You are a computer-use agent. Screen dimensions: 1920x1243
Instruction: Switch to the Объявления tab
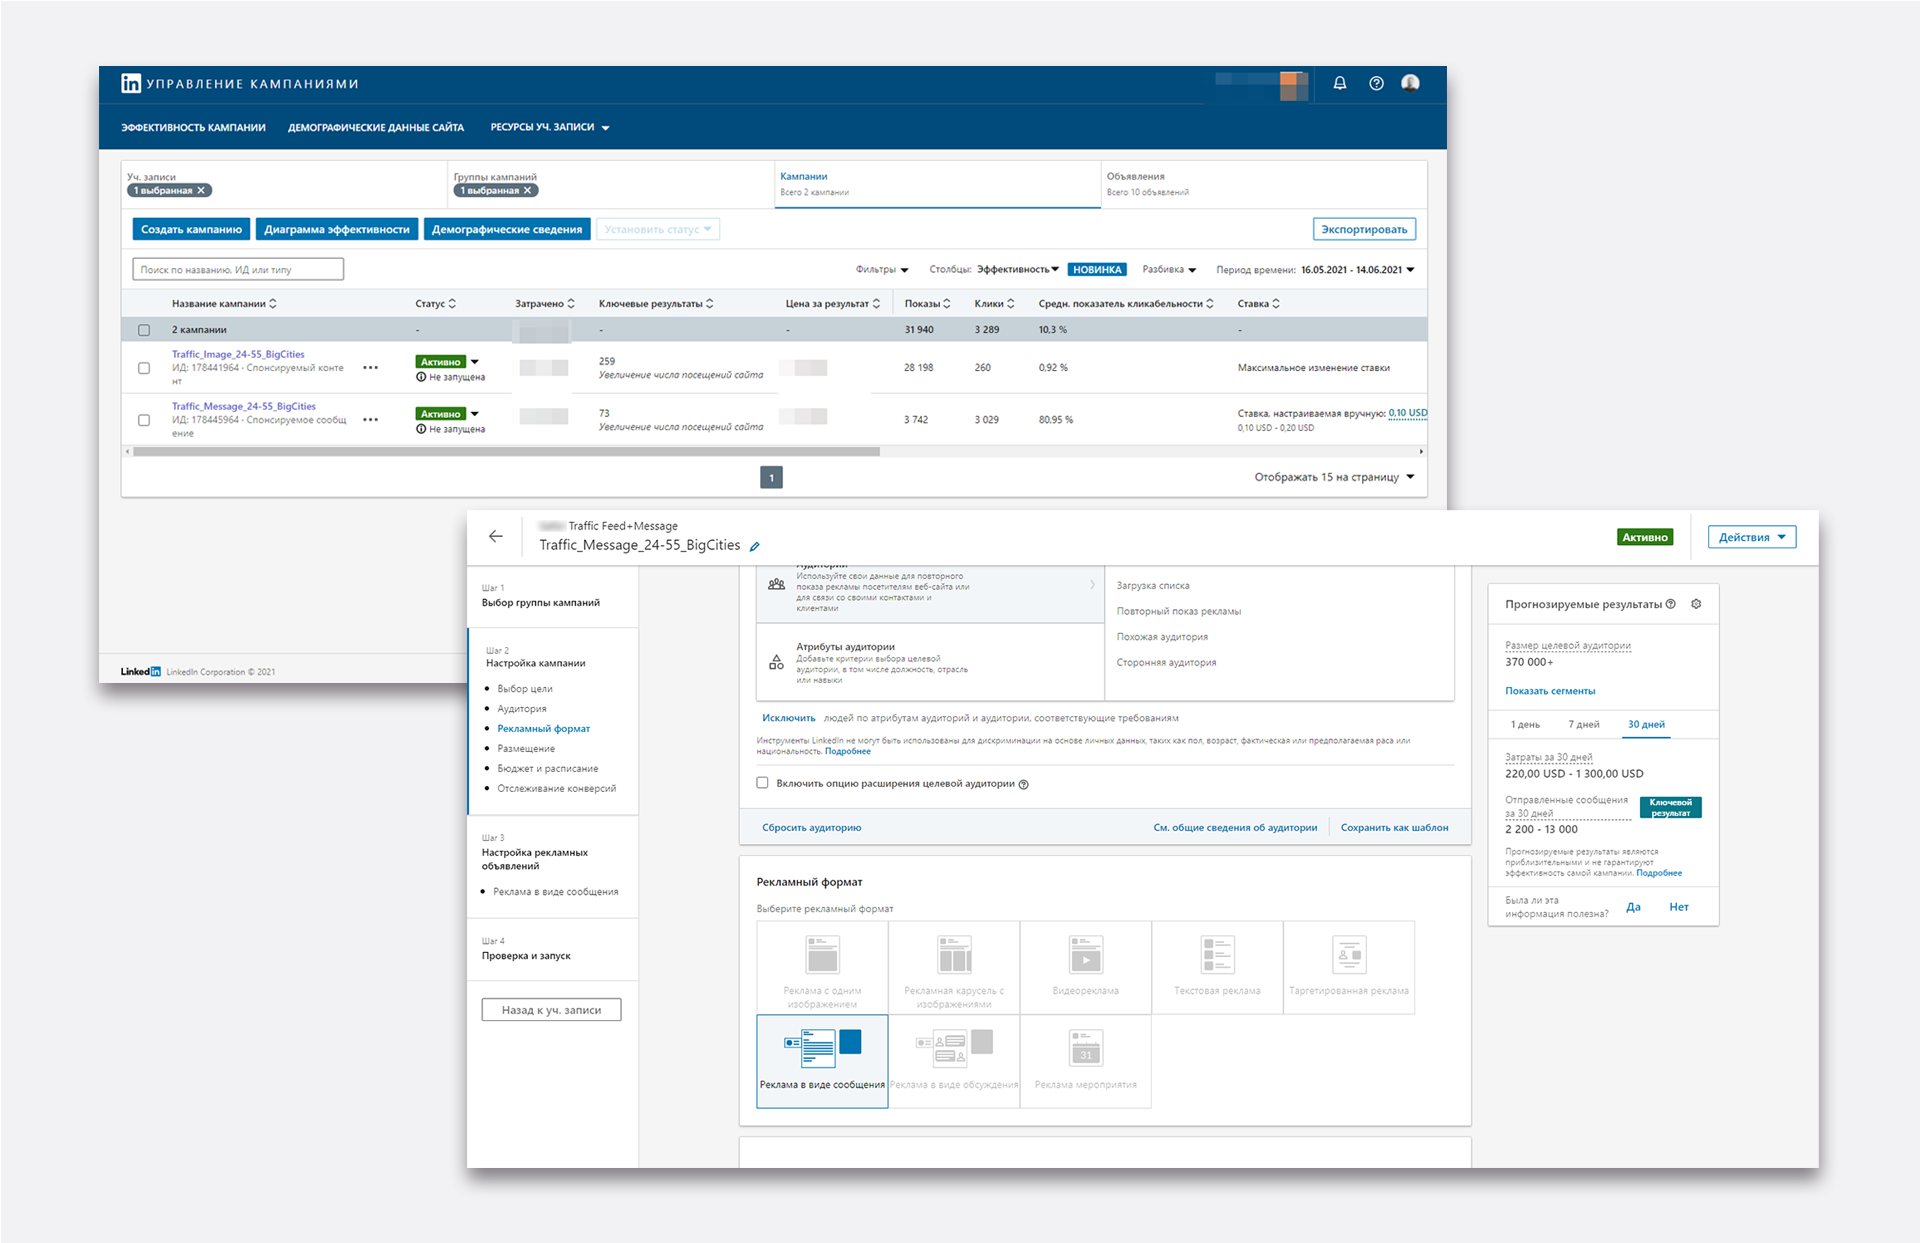click(x=1135, y=177)
